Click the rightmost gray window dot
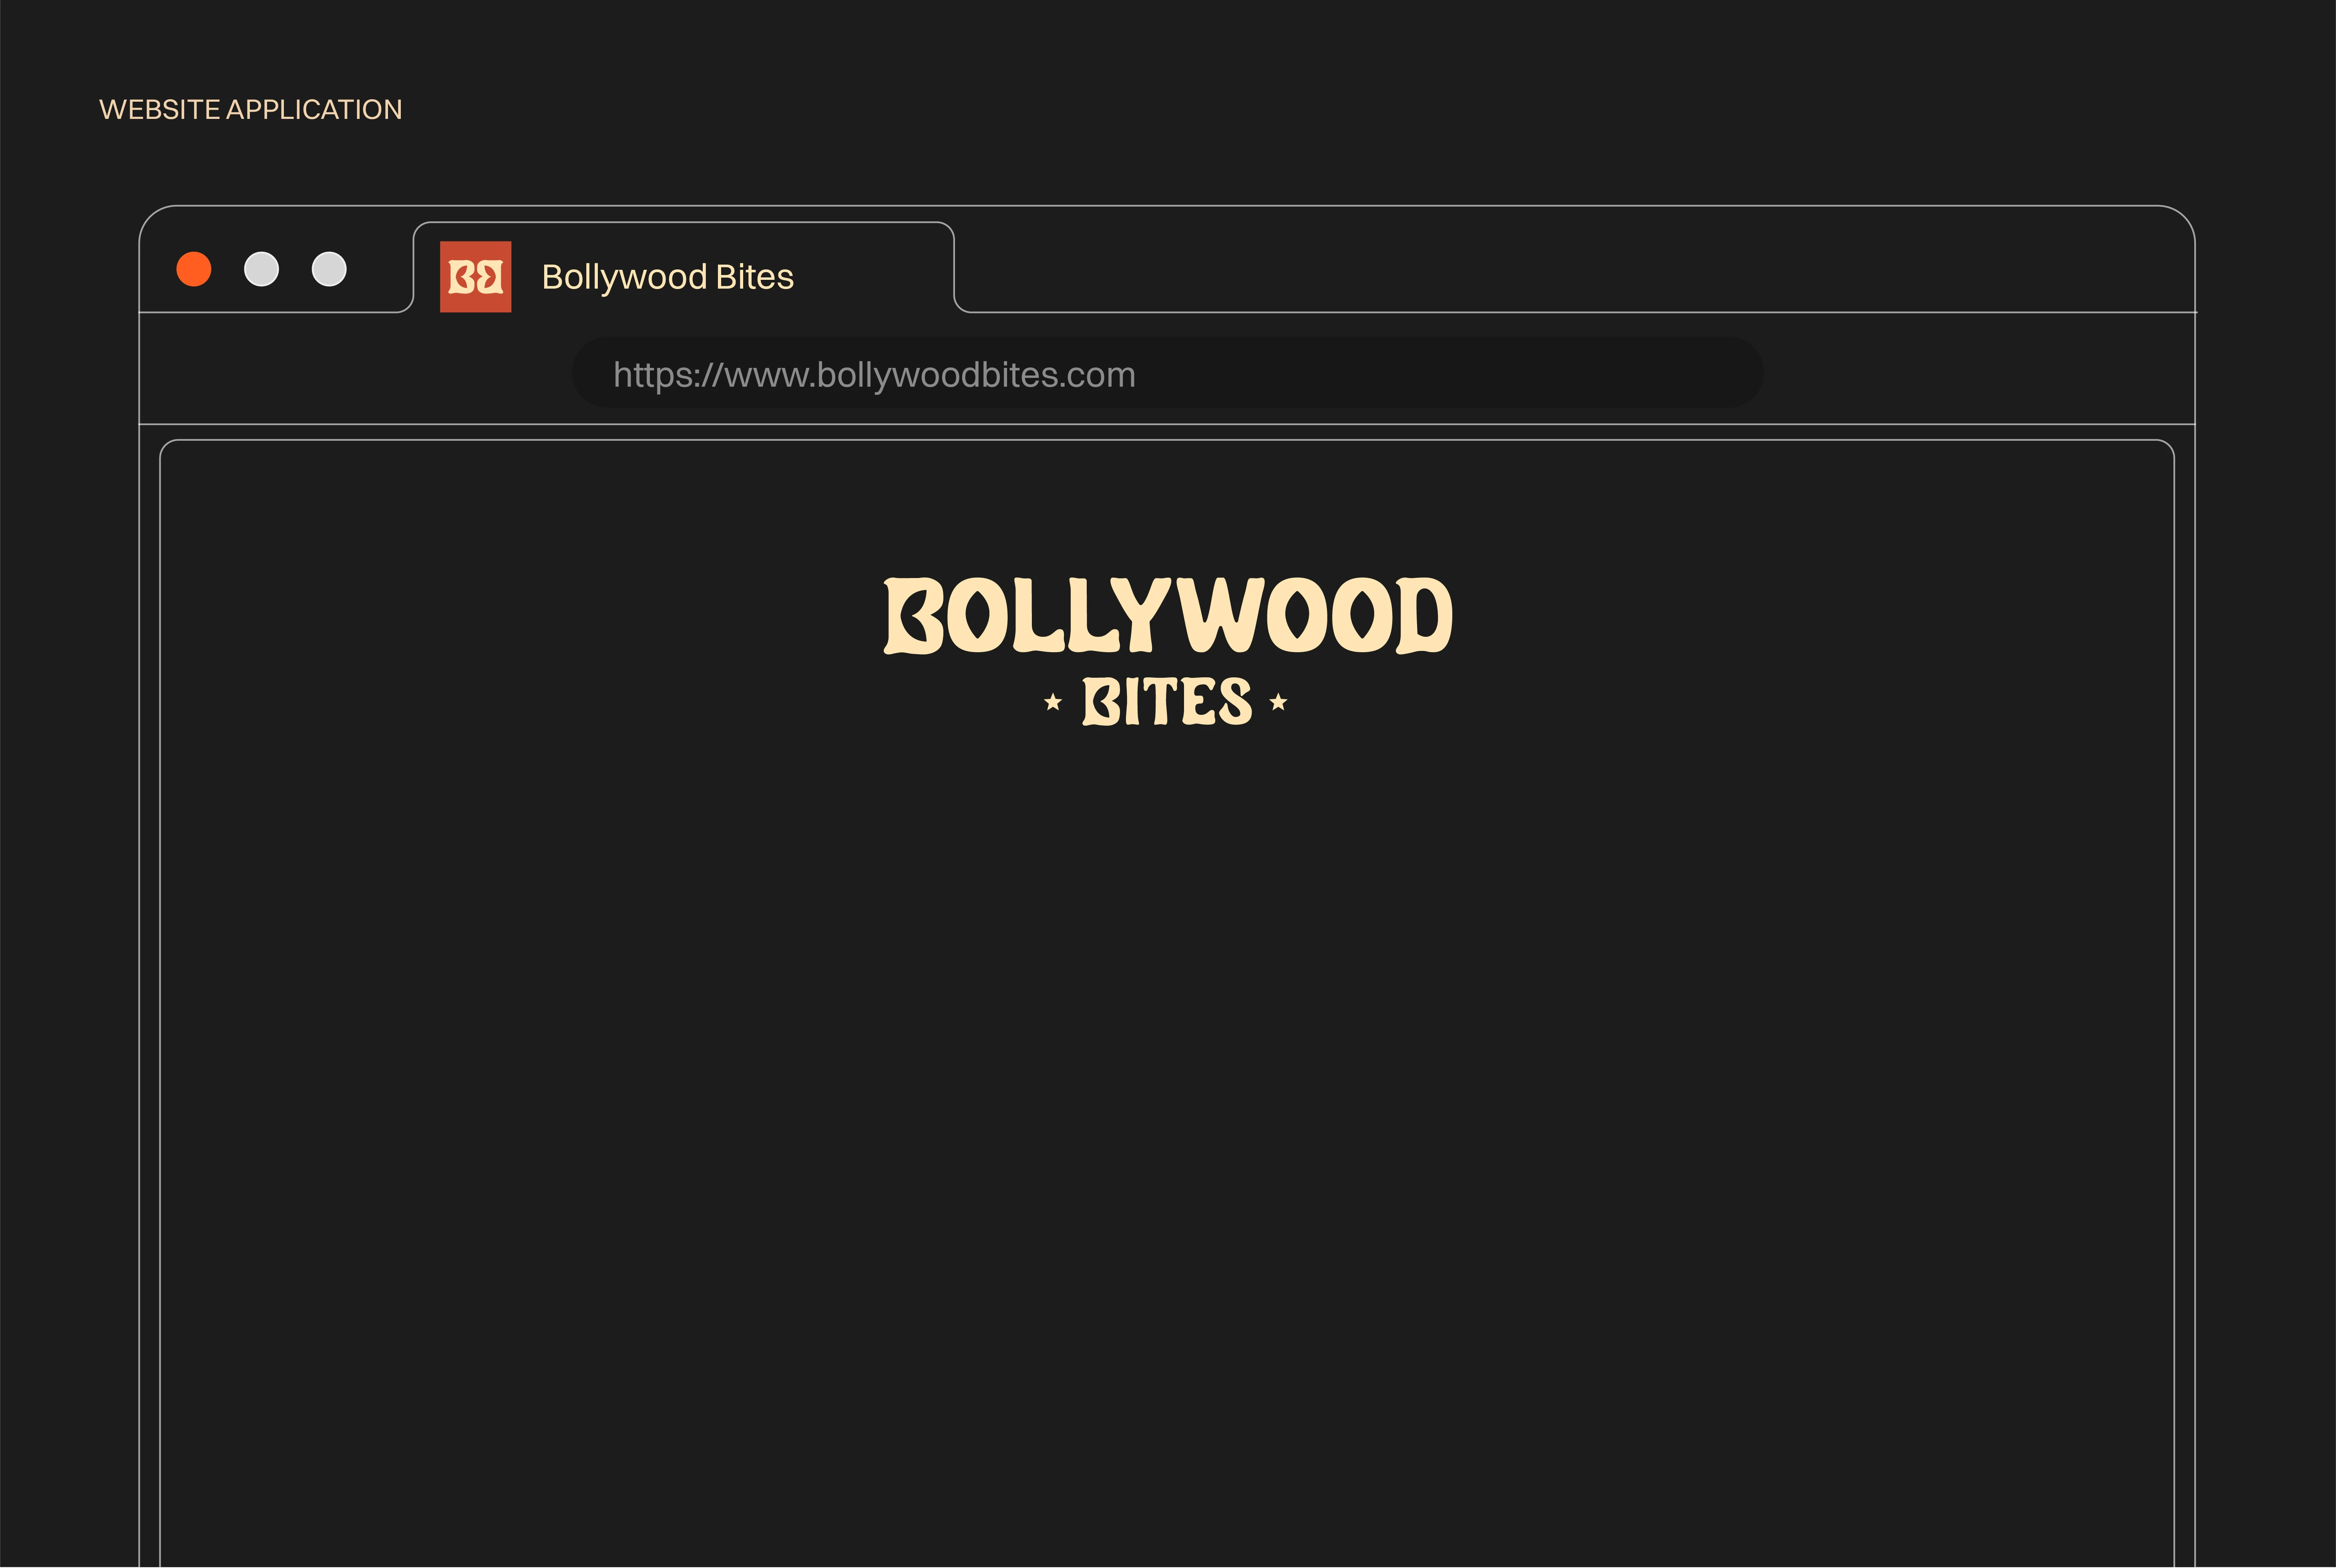The height and width of the screenshot is (1568, 2336). pyautogui.click(x=329, y=269)
